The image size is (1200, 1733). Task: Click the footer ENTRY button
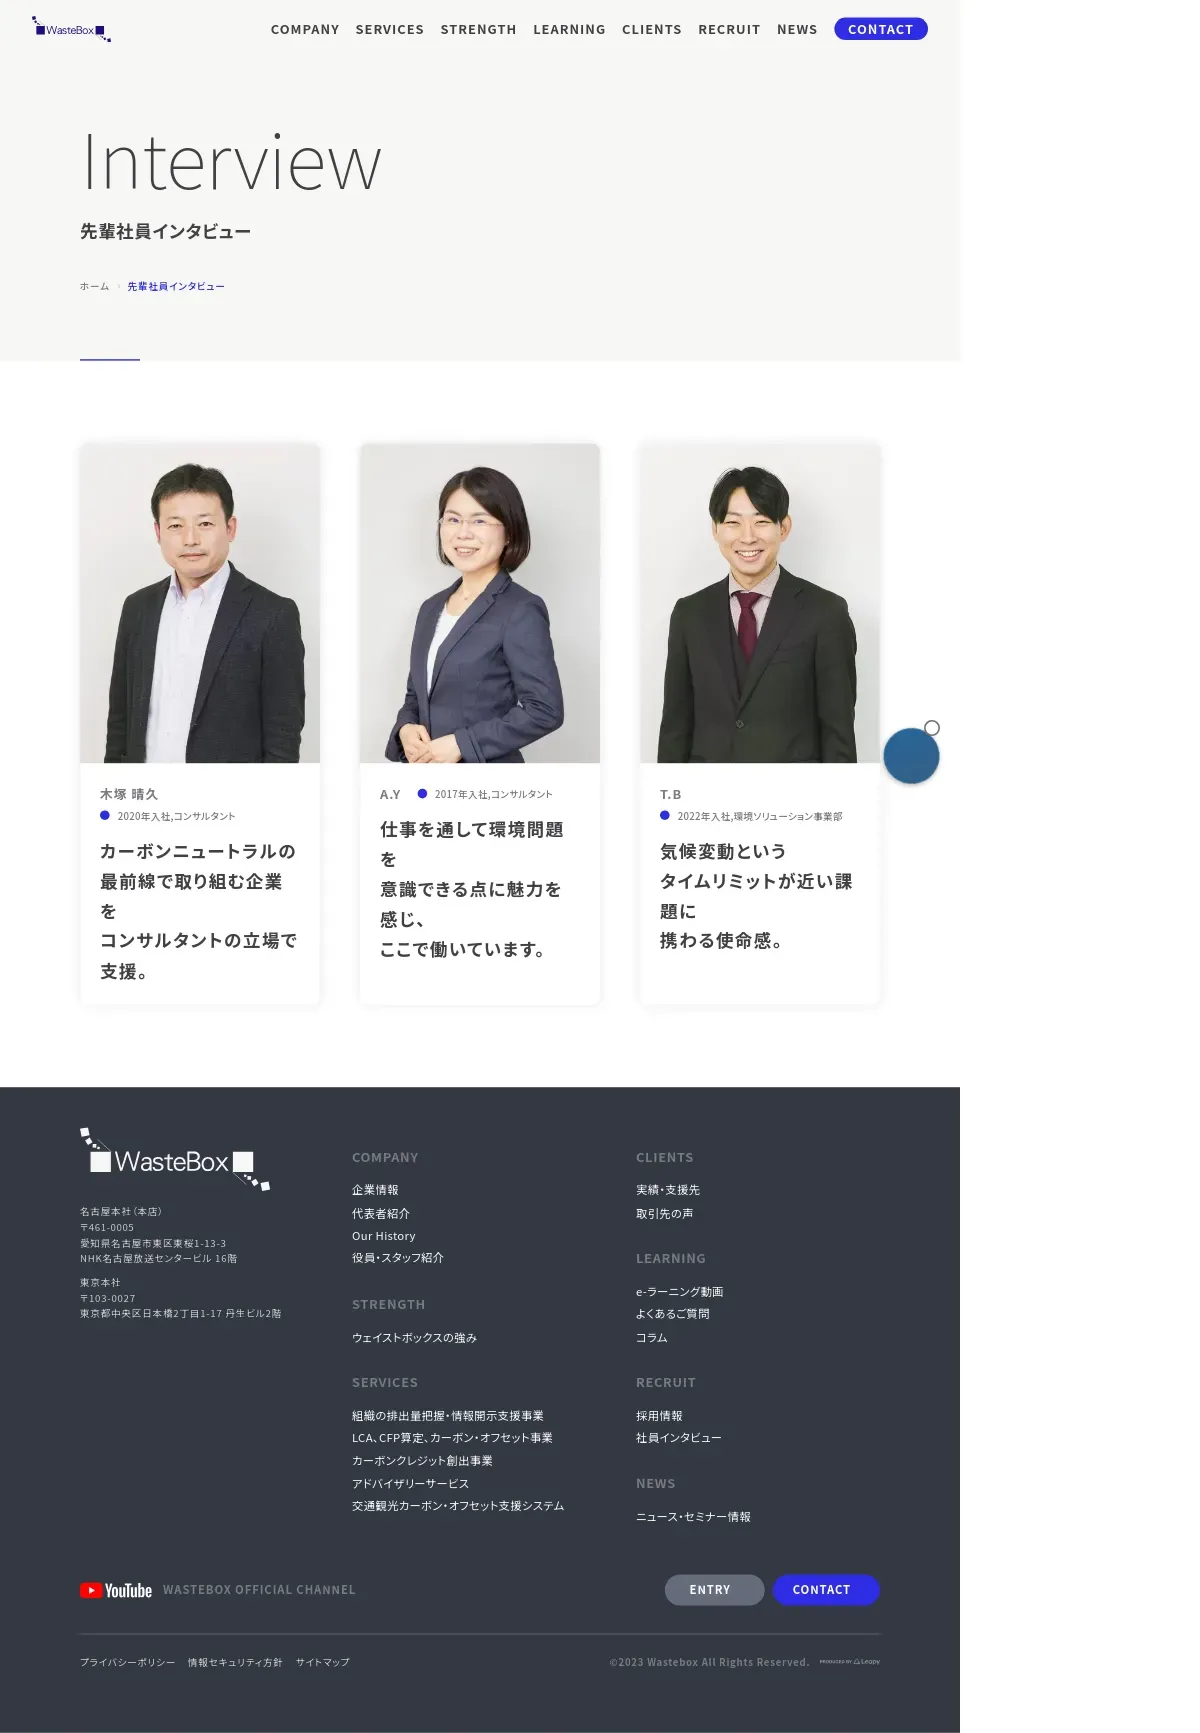coord(714,1590)
